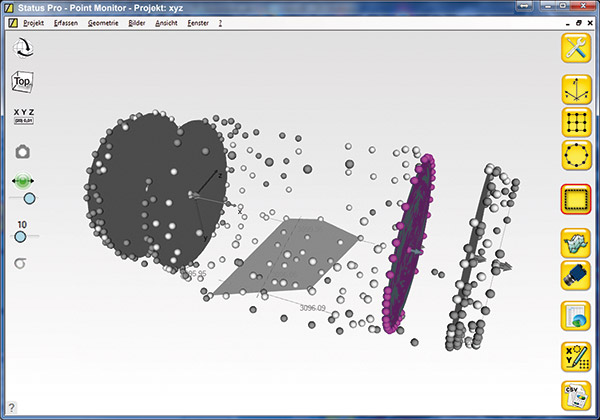
Task: Export data with the CSV icon
Action: coord(576,395)
